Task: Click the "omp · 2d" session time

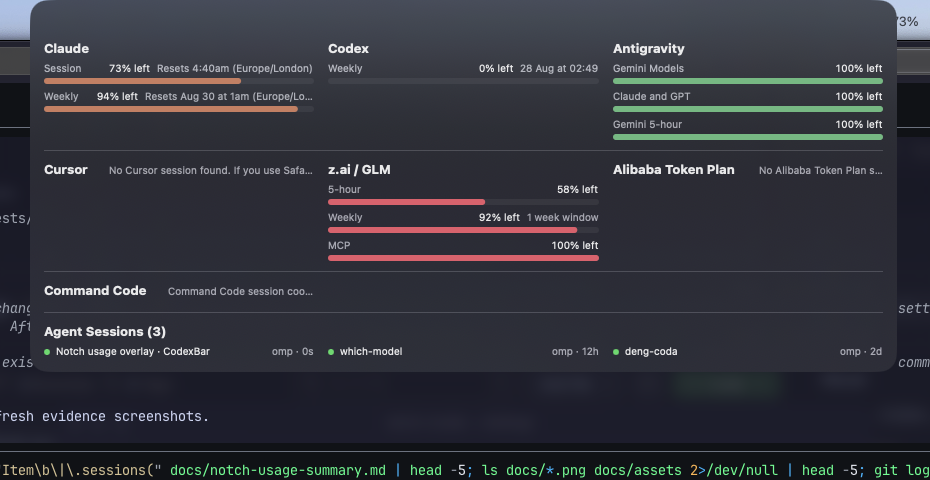Action: [x=861, y=352]
